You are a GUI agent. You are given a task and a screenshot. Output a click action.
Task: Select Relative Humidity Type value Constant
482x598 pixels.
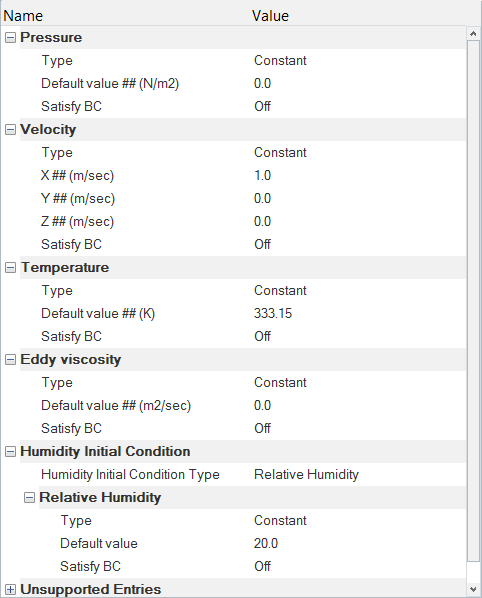coord(280,521)
